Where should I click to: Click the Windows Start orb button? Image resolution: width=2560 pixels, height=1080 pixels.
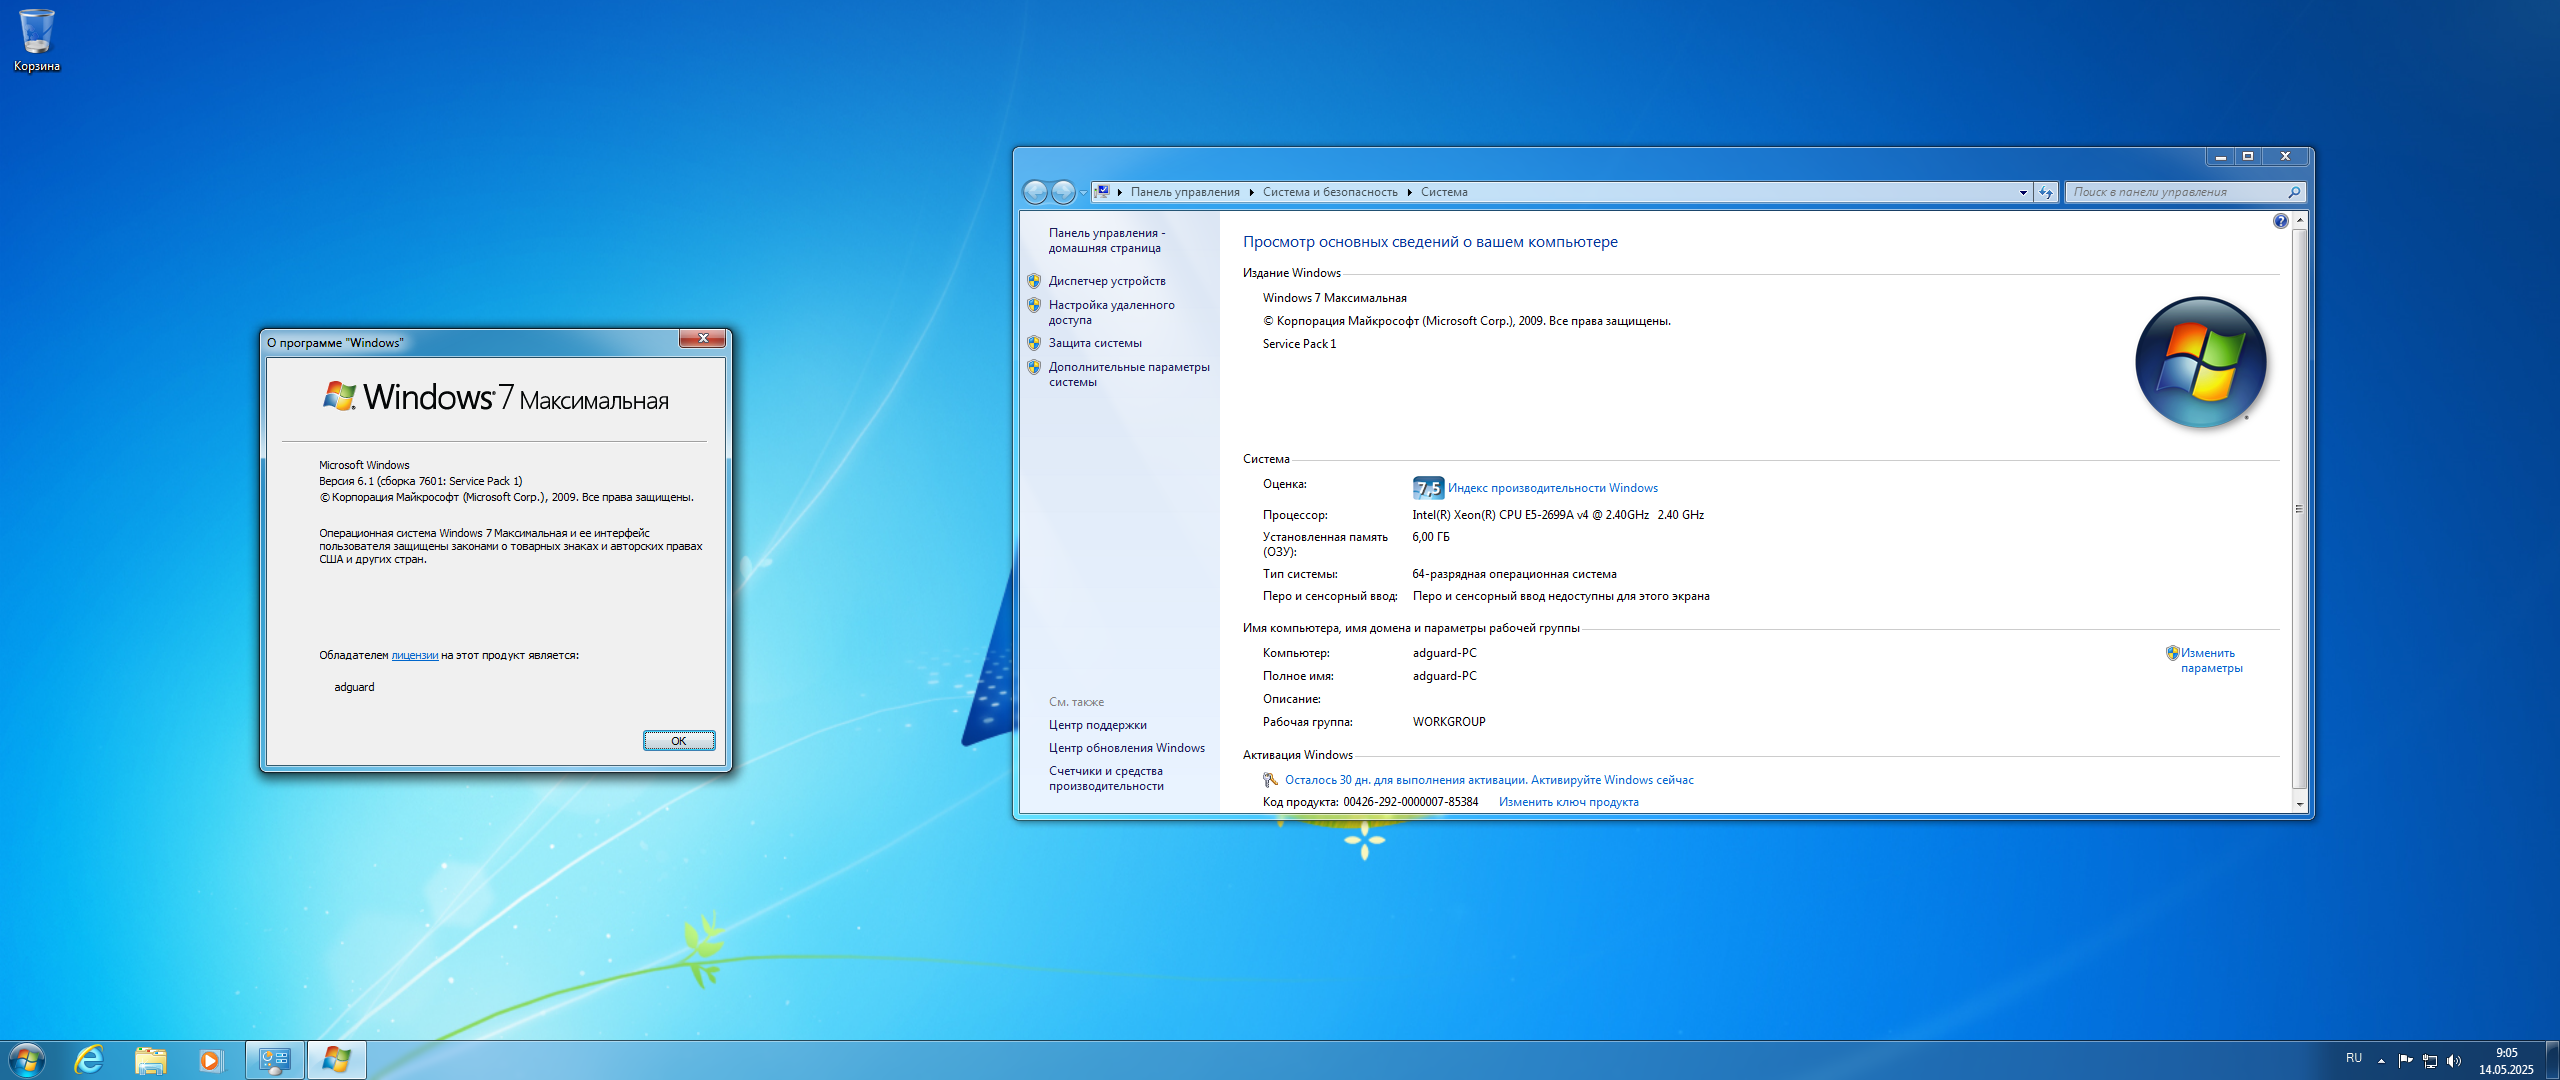point(27,1060)
